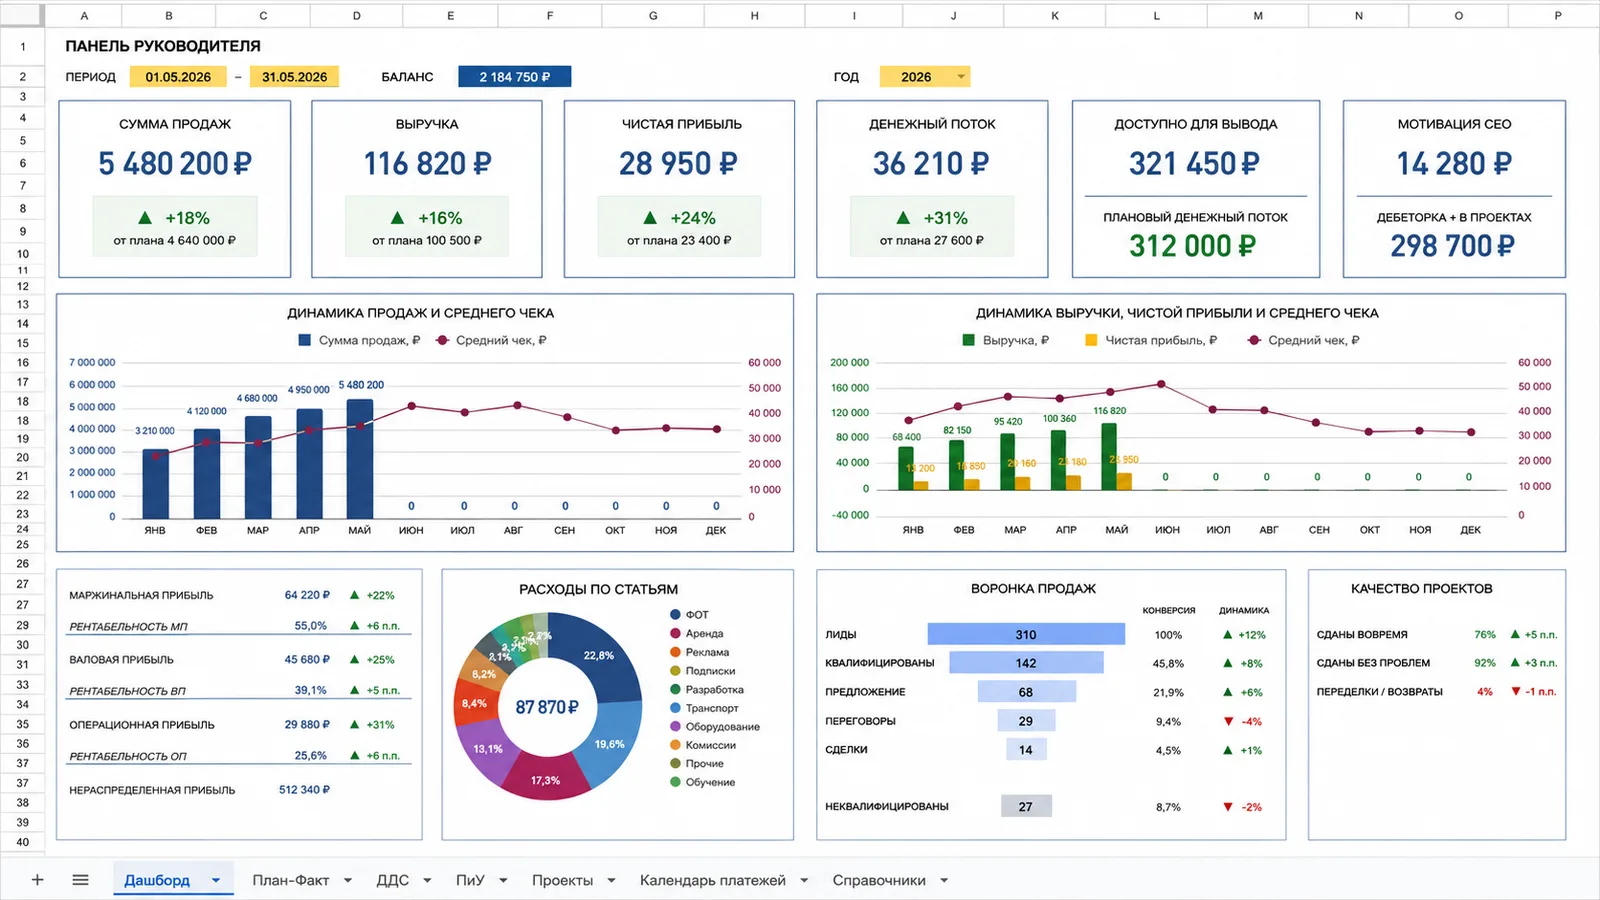This screenshot has height=900, width=1600.
Task: Click the 116 820 ₽ revenue value
Action: [427, 163]
